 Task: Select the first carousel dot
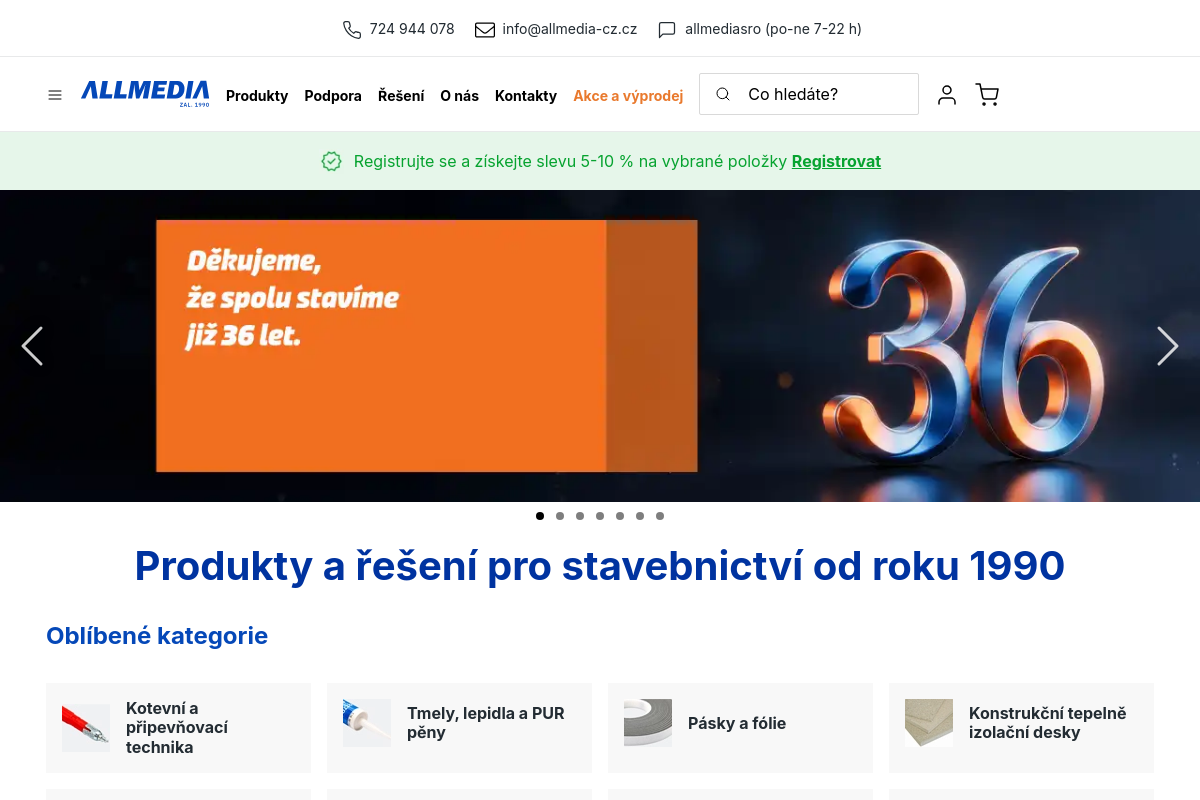click(540, 516)
